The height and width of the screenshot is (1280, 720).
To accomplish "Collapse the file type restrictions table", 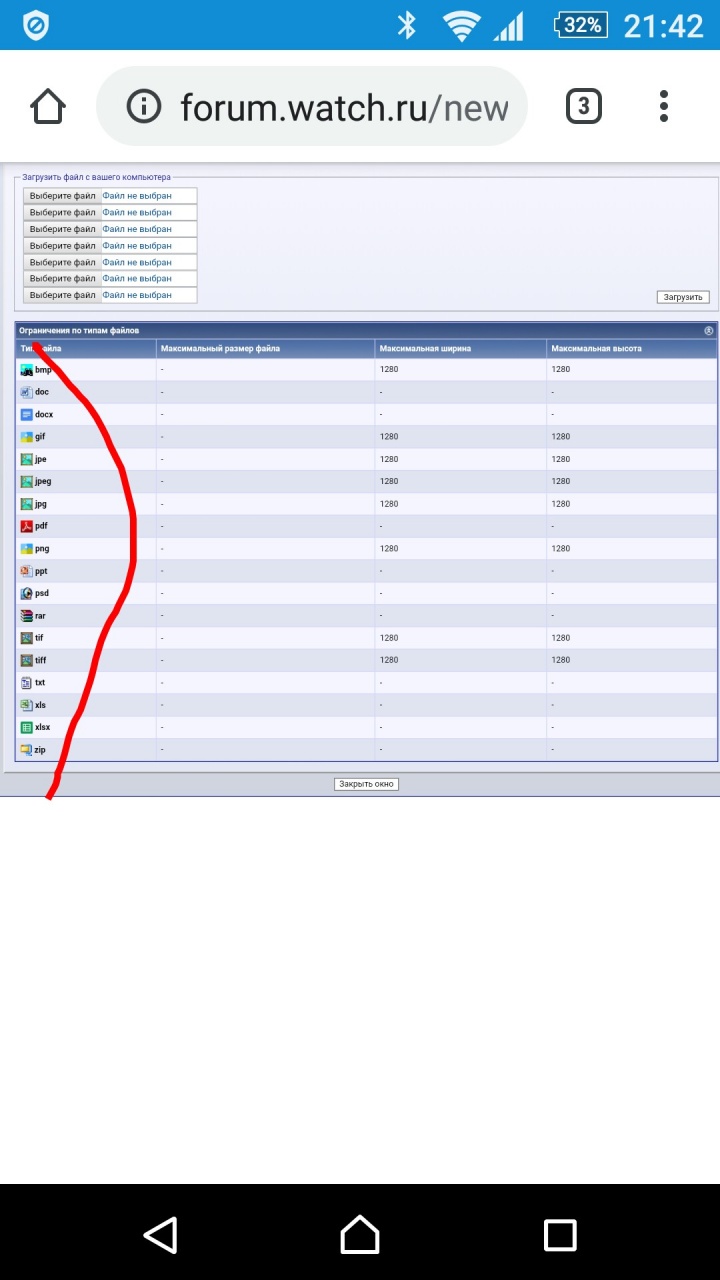I will pos(708,330).
